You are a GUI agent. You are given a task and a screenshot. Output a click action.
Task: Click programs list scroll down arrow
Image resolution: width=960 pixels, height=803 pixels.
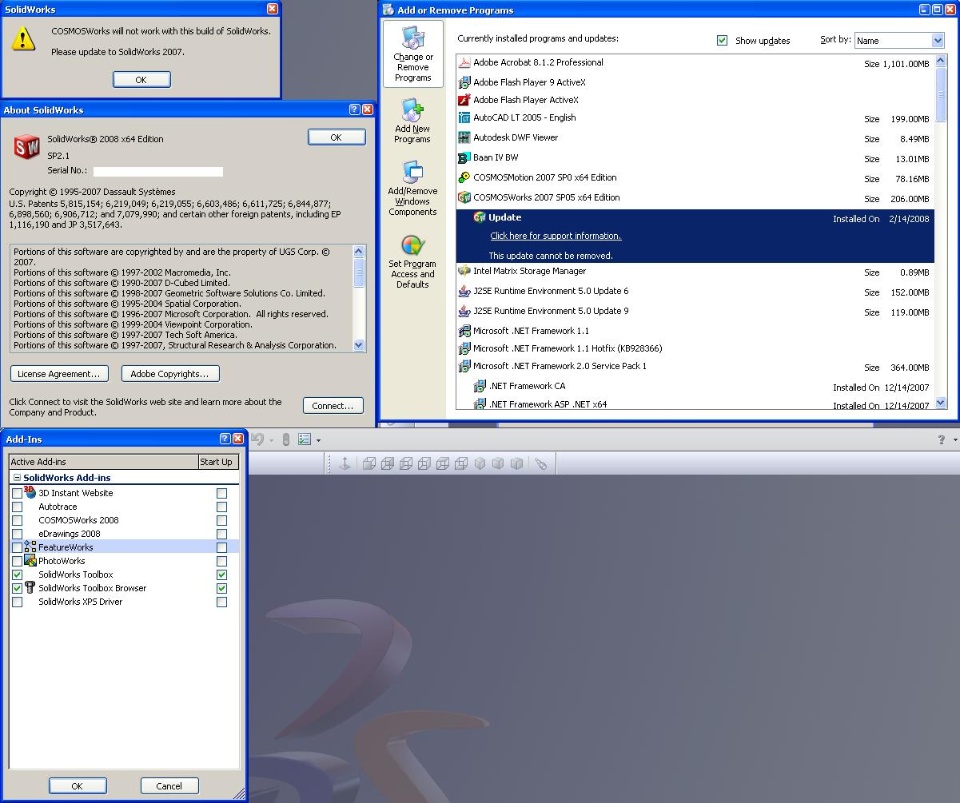point(941,402)
